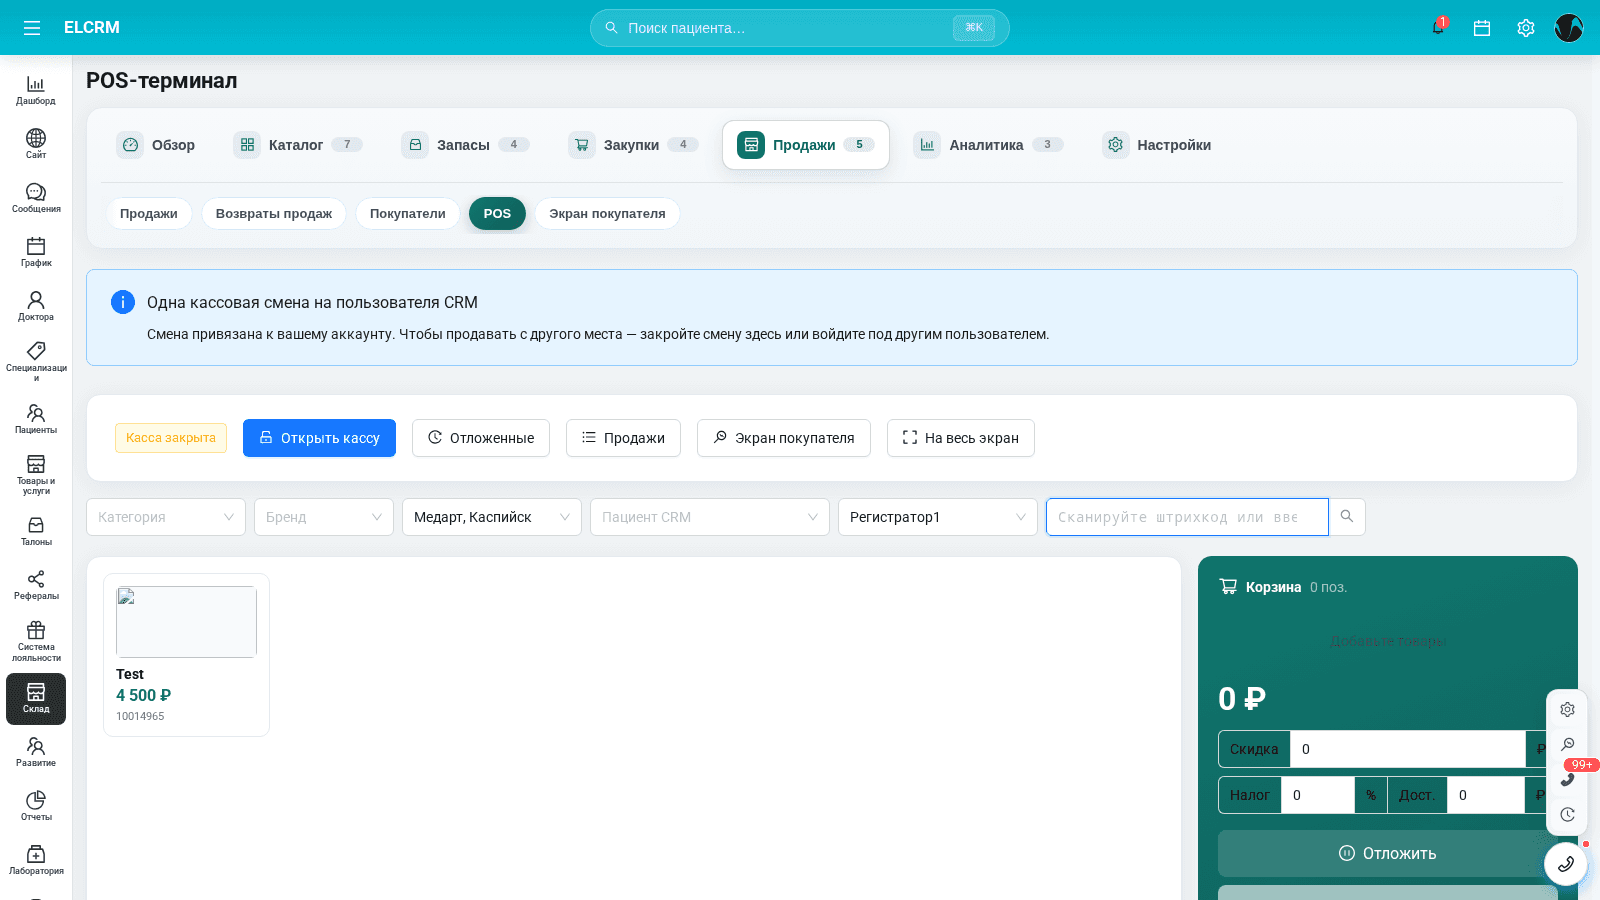1600x900 pixels.
Task: Open Отчеты in sidebar
Action: 36,806
